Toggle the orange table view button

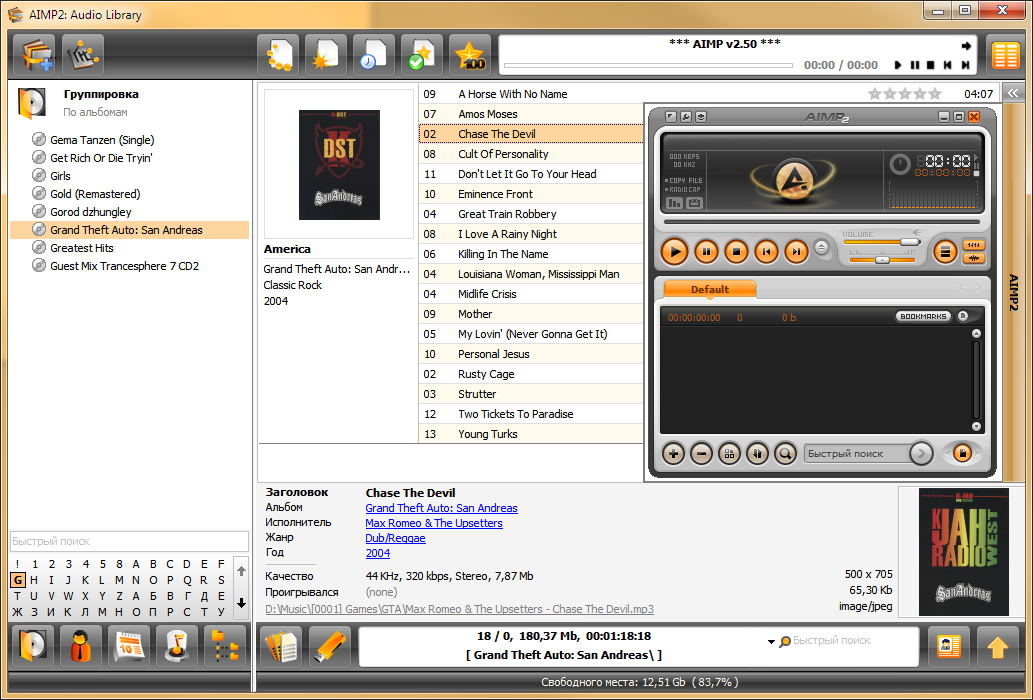point(1005,55)
